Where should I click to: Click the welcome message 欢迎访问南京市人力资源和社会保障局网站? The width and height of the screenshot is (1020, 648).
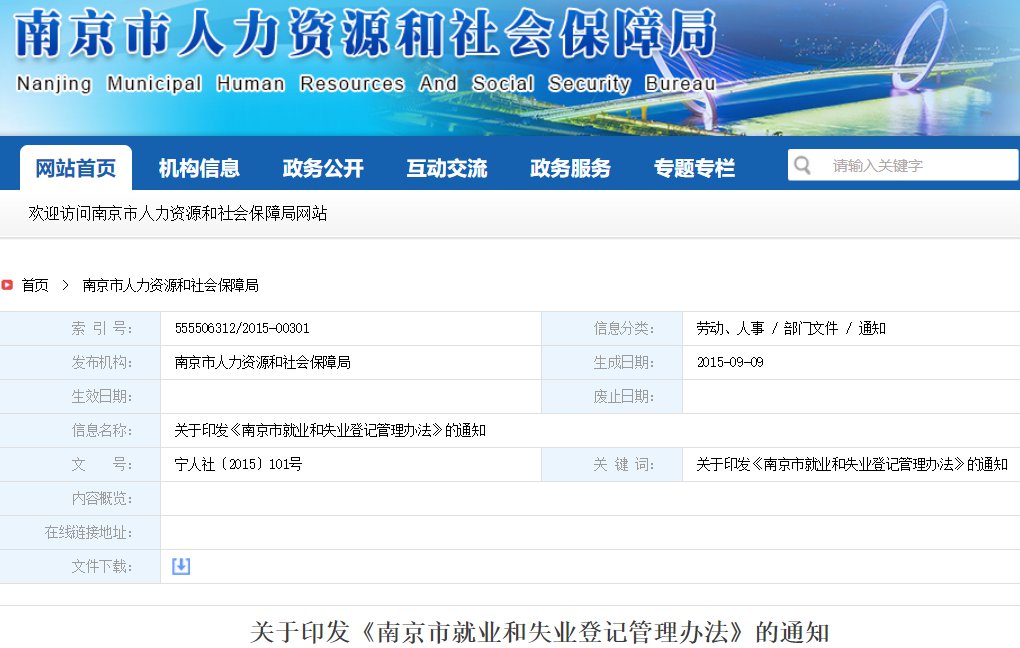(x=178, y=213)
